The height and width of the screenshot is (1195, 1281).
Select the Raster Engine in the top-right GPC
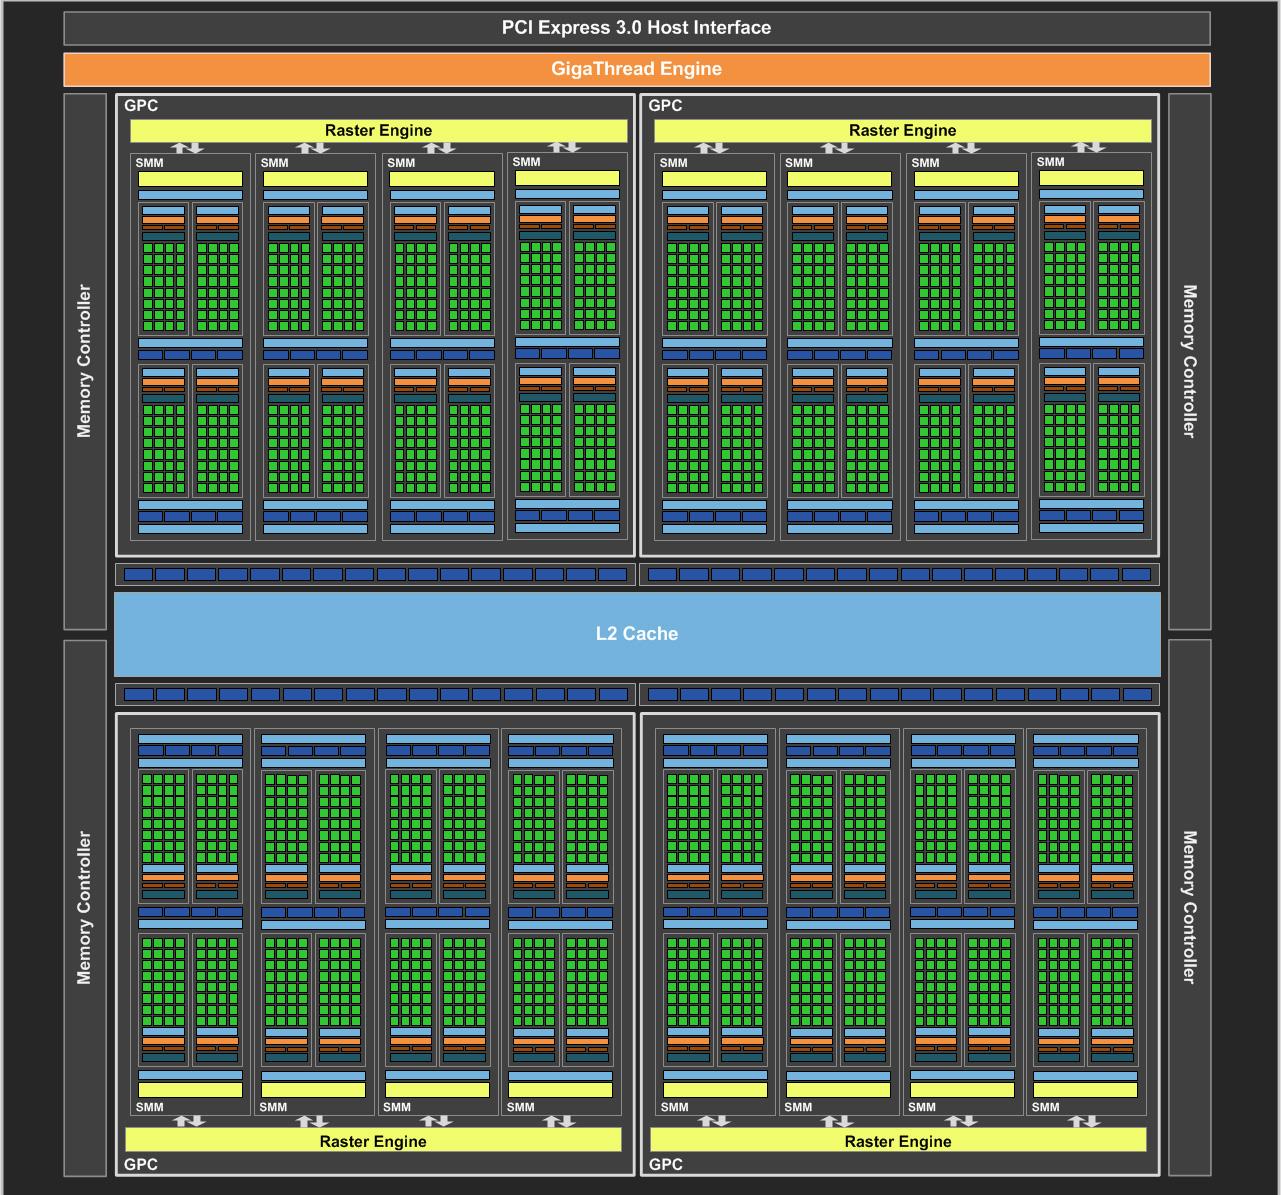tap(902, 131)
